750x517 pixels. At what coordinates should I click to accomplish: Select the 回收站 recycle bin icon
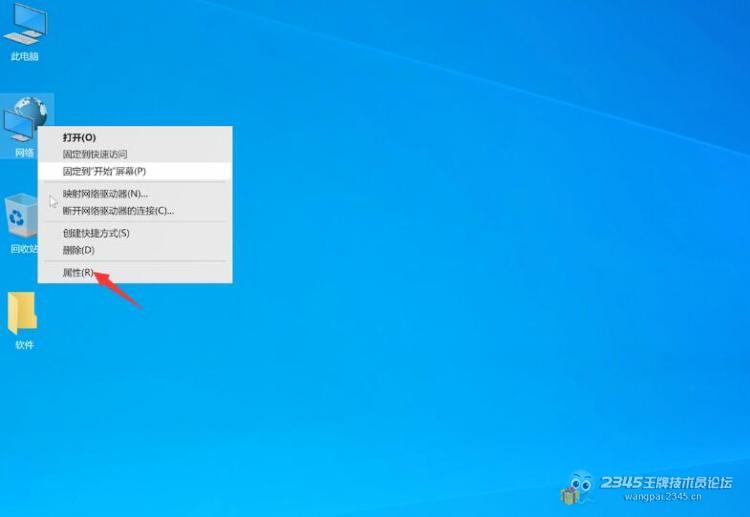[21, 223]
